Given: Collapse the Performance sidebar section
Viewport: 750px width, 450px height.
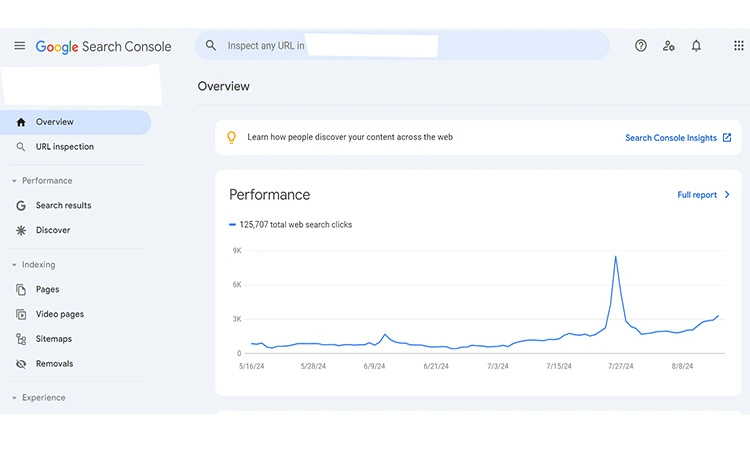Looking at the screenshot, I should click(42, 181).
